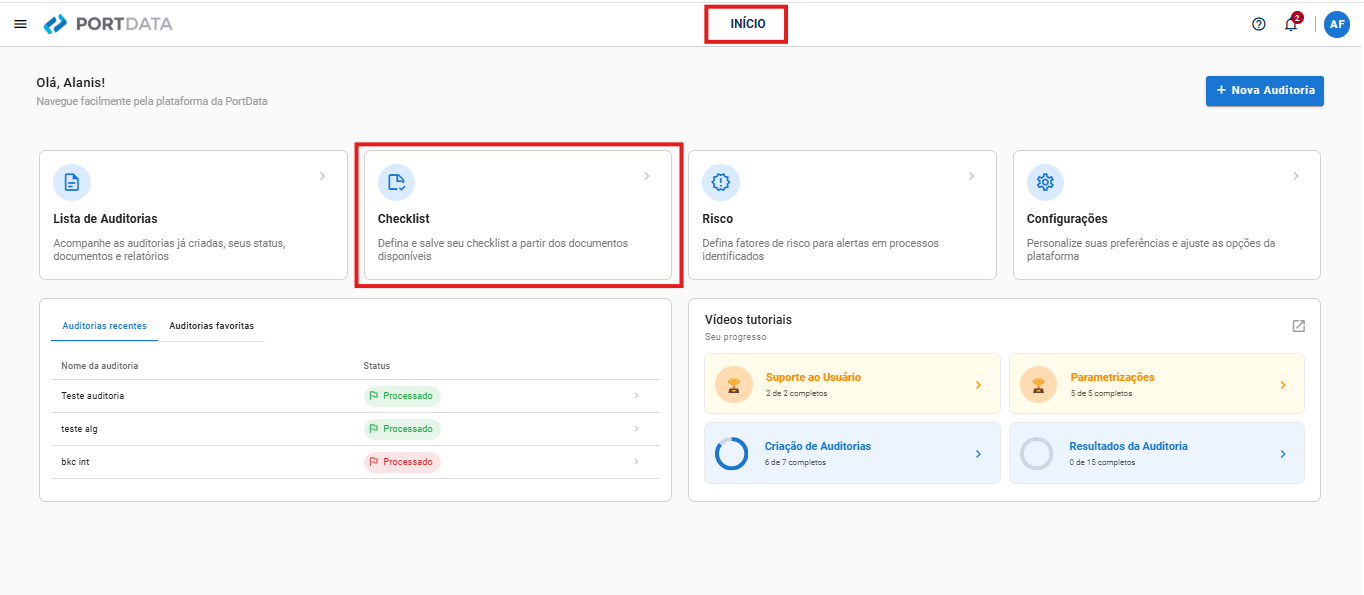Open video tutorials in external window icon
This screenshot has height=595, width=1364.
pyautogui.click(x=1298, y=326)
